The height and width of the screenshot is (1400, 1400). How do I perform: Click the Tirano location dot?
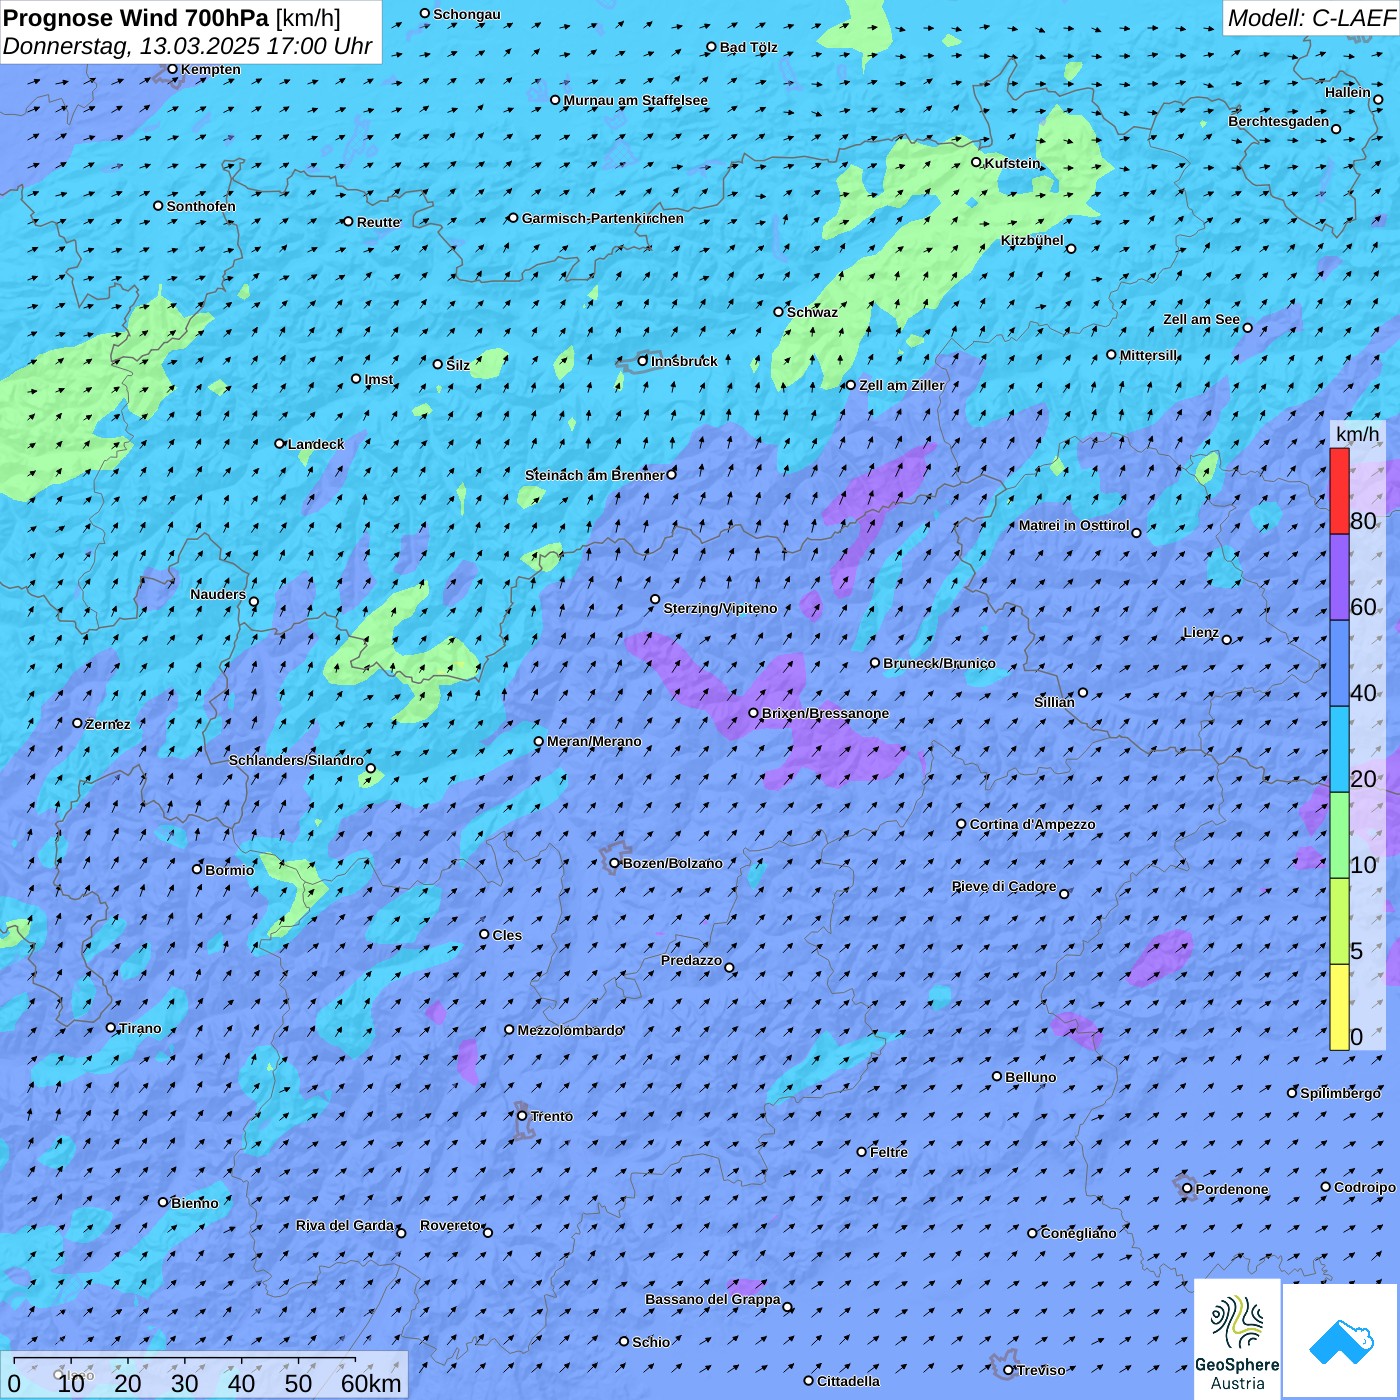click(x=111, y=1027)
